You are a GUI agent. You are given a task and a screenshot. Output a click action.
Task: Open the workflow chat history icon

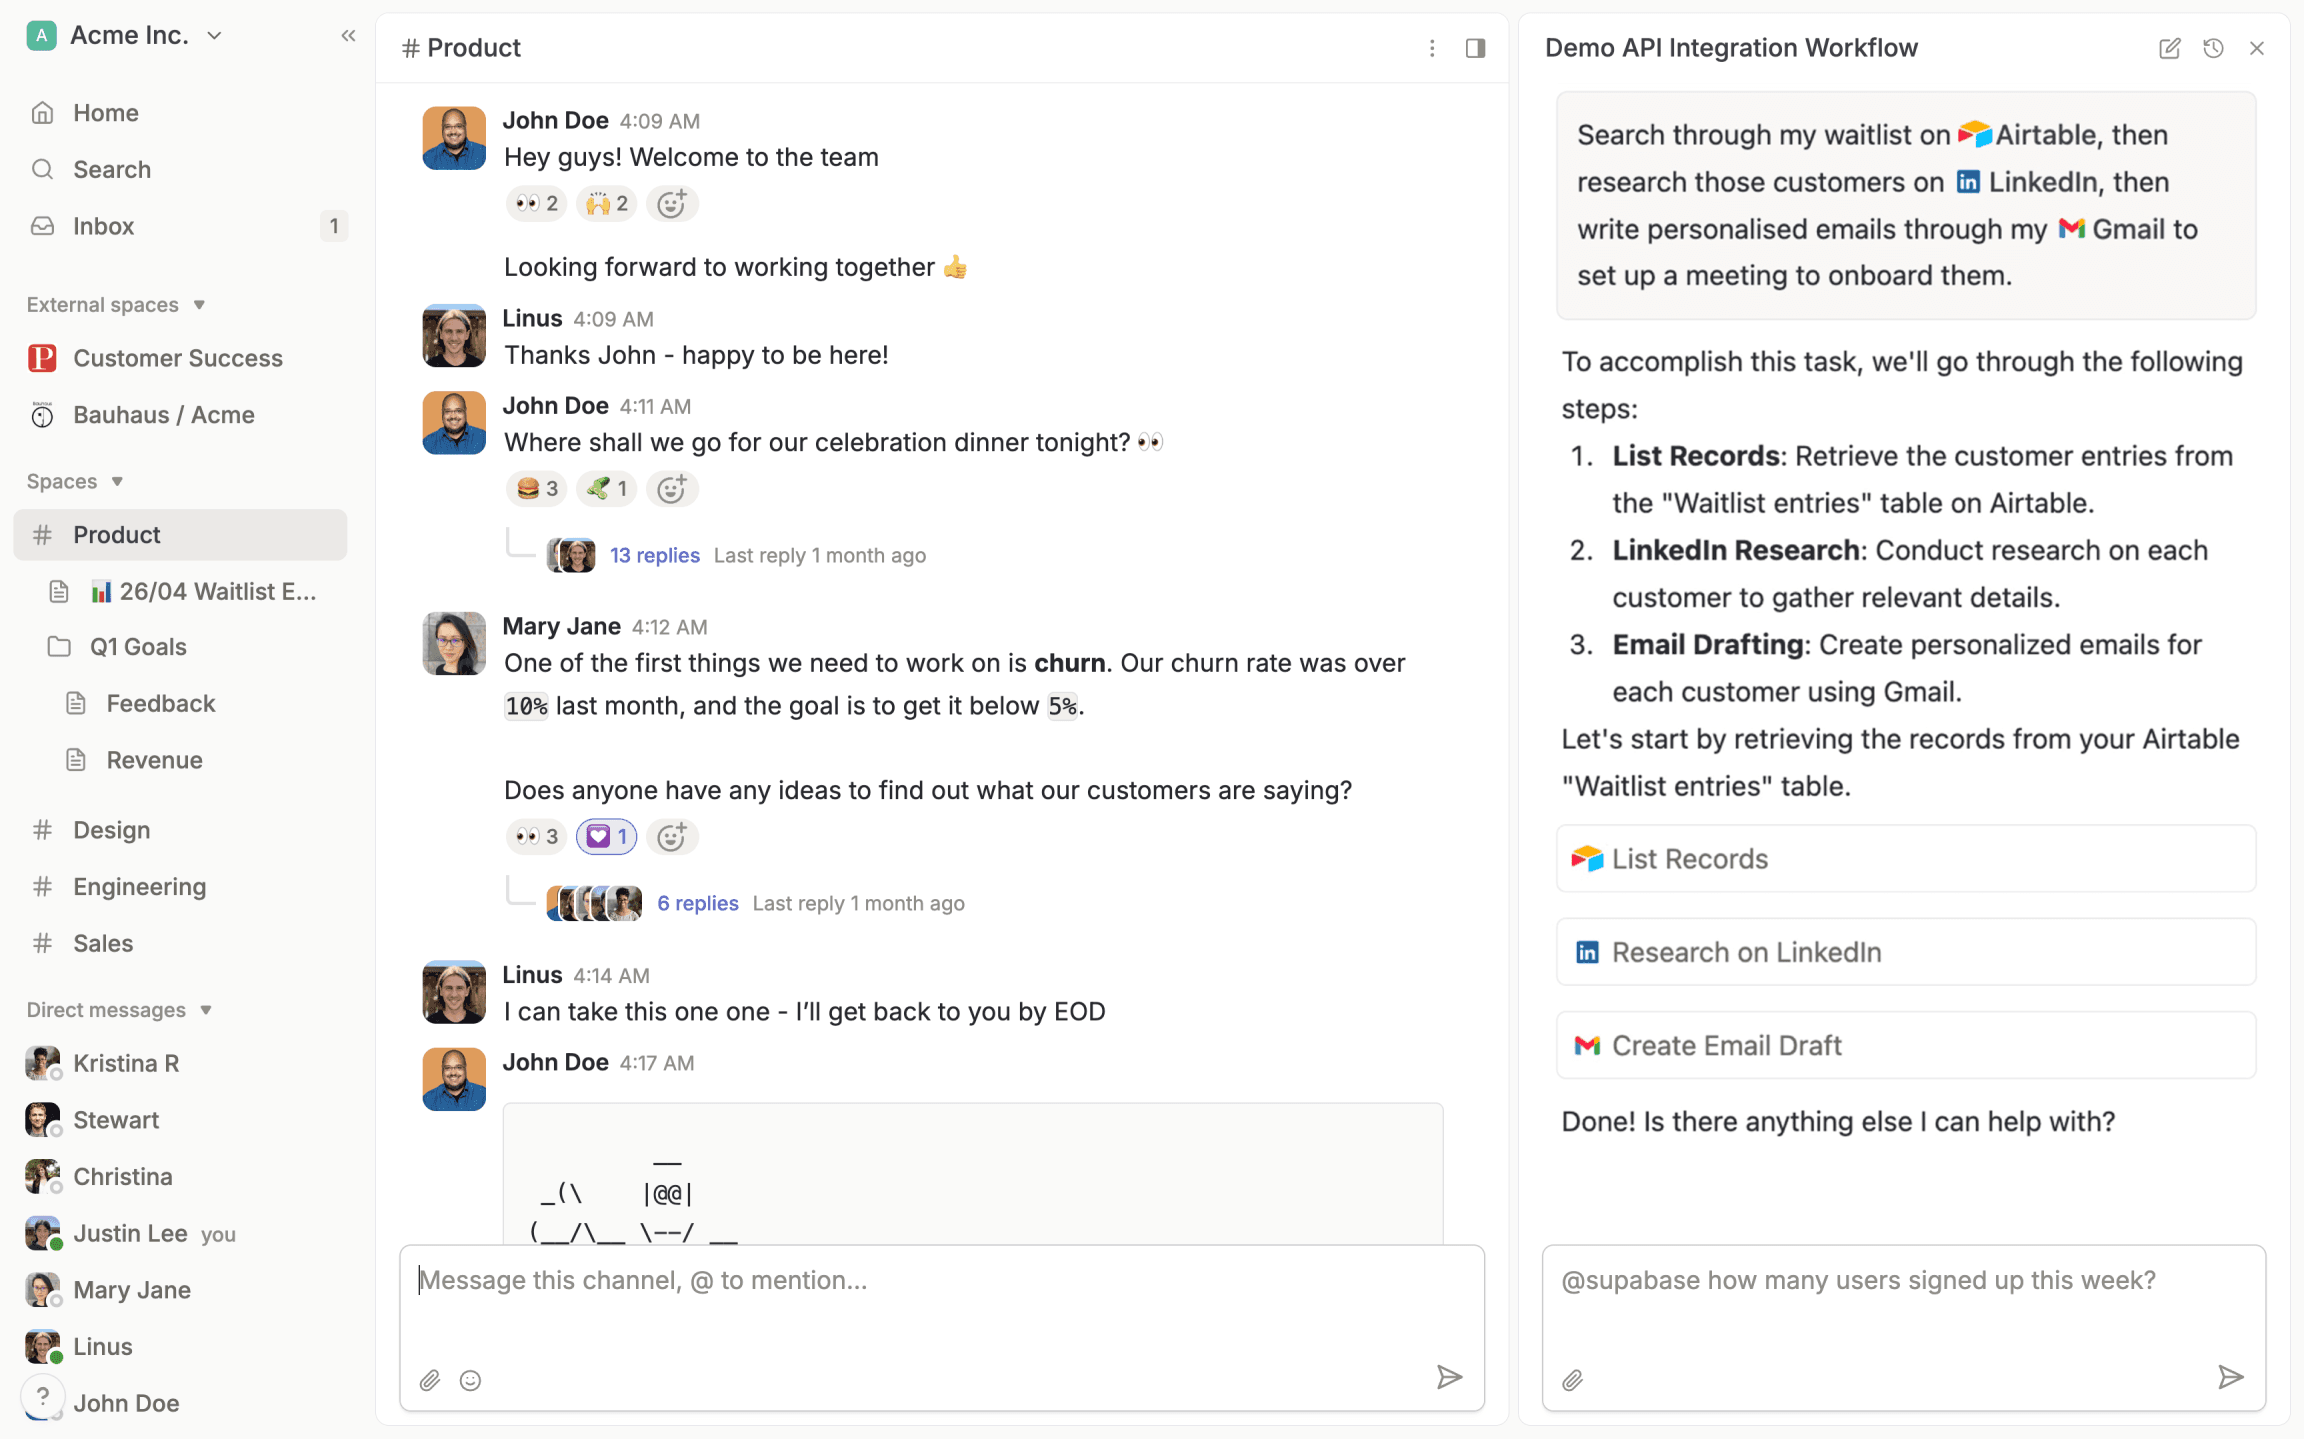coord(2213,48)
